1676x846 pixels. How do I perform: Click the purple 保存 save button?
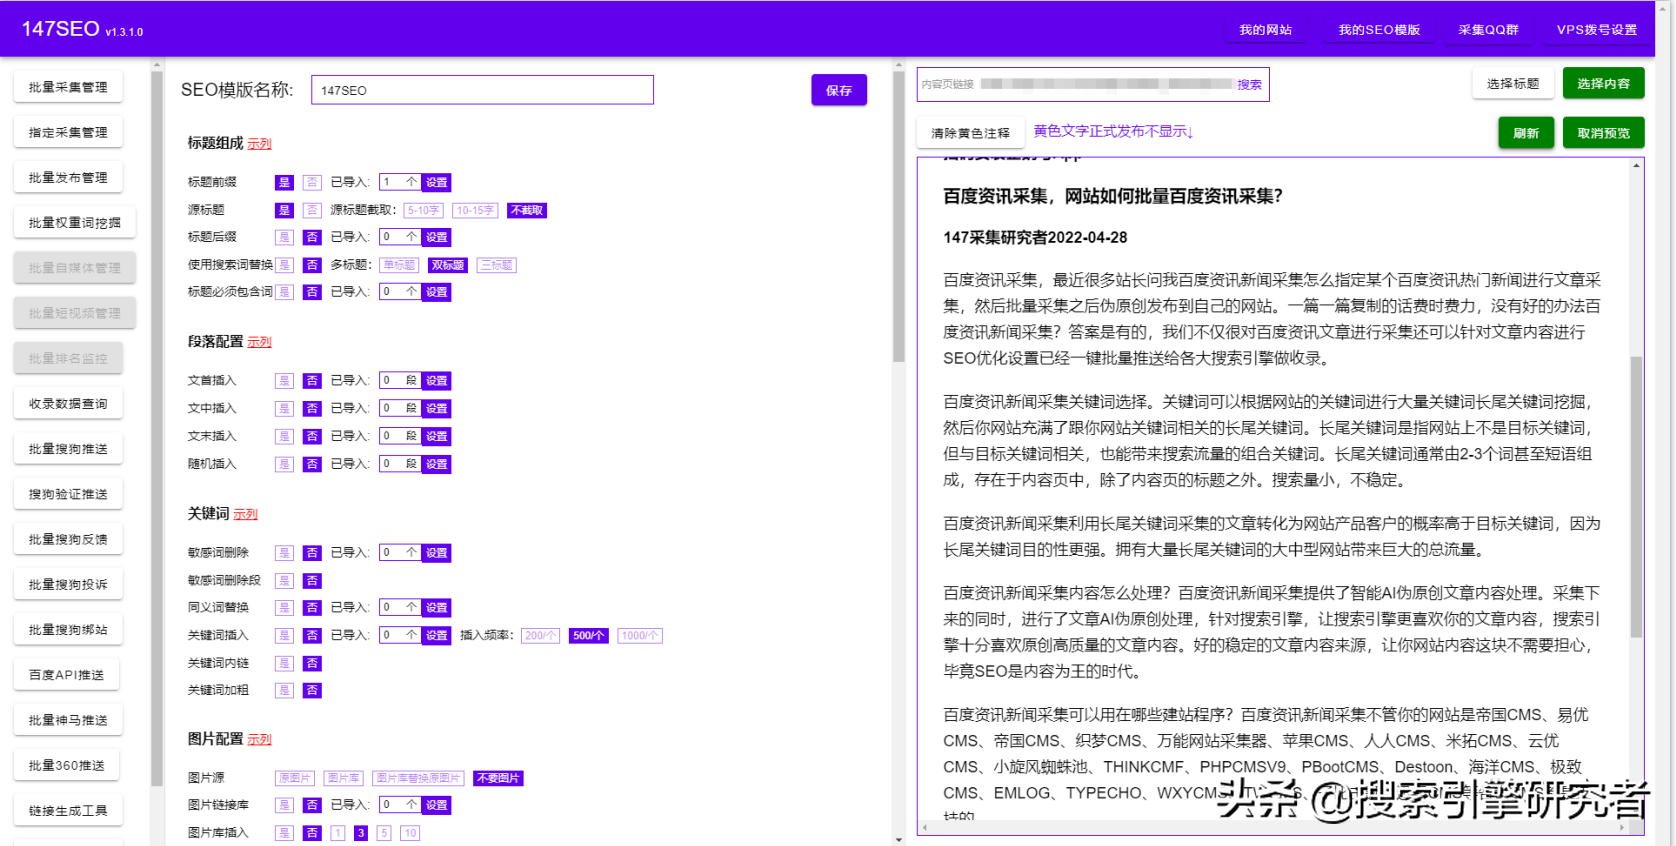click(838, 90)
